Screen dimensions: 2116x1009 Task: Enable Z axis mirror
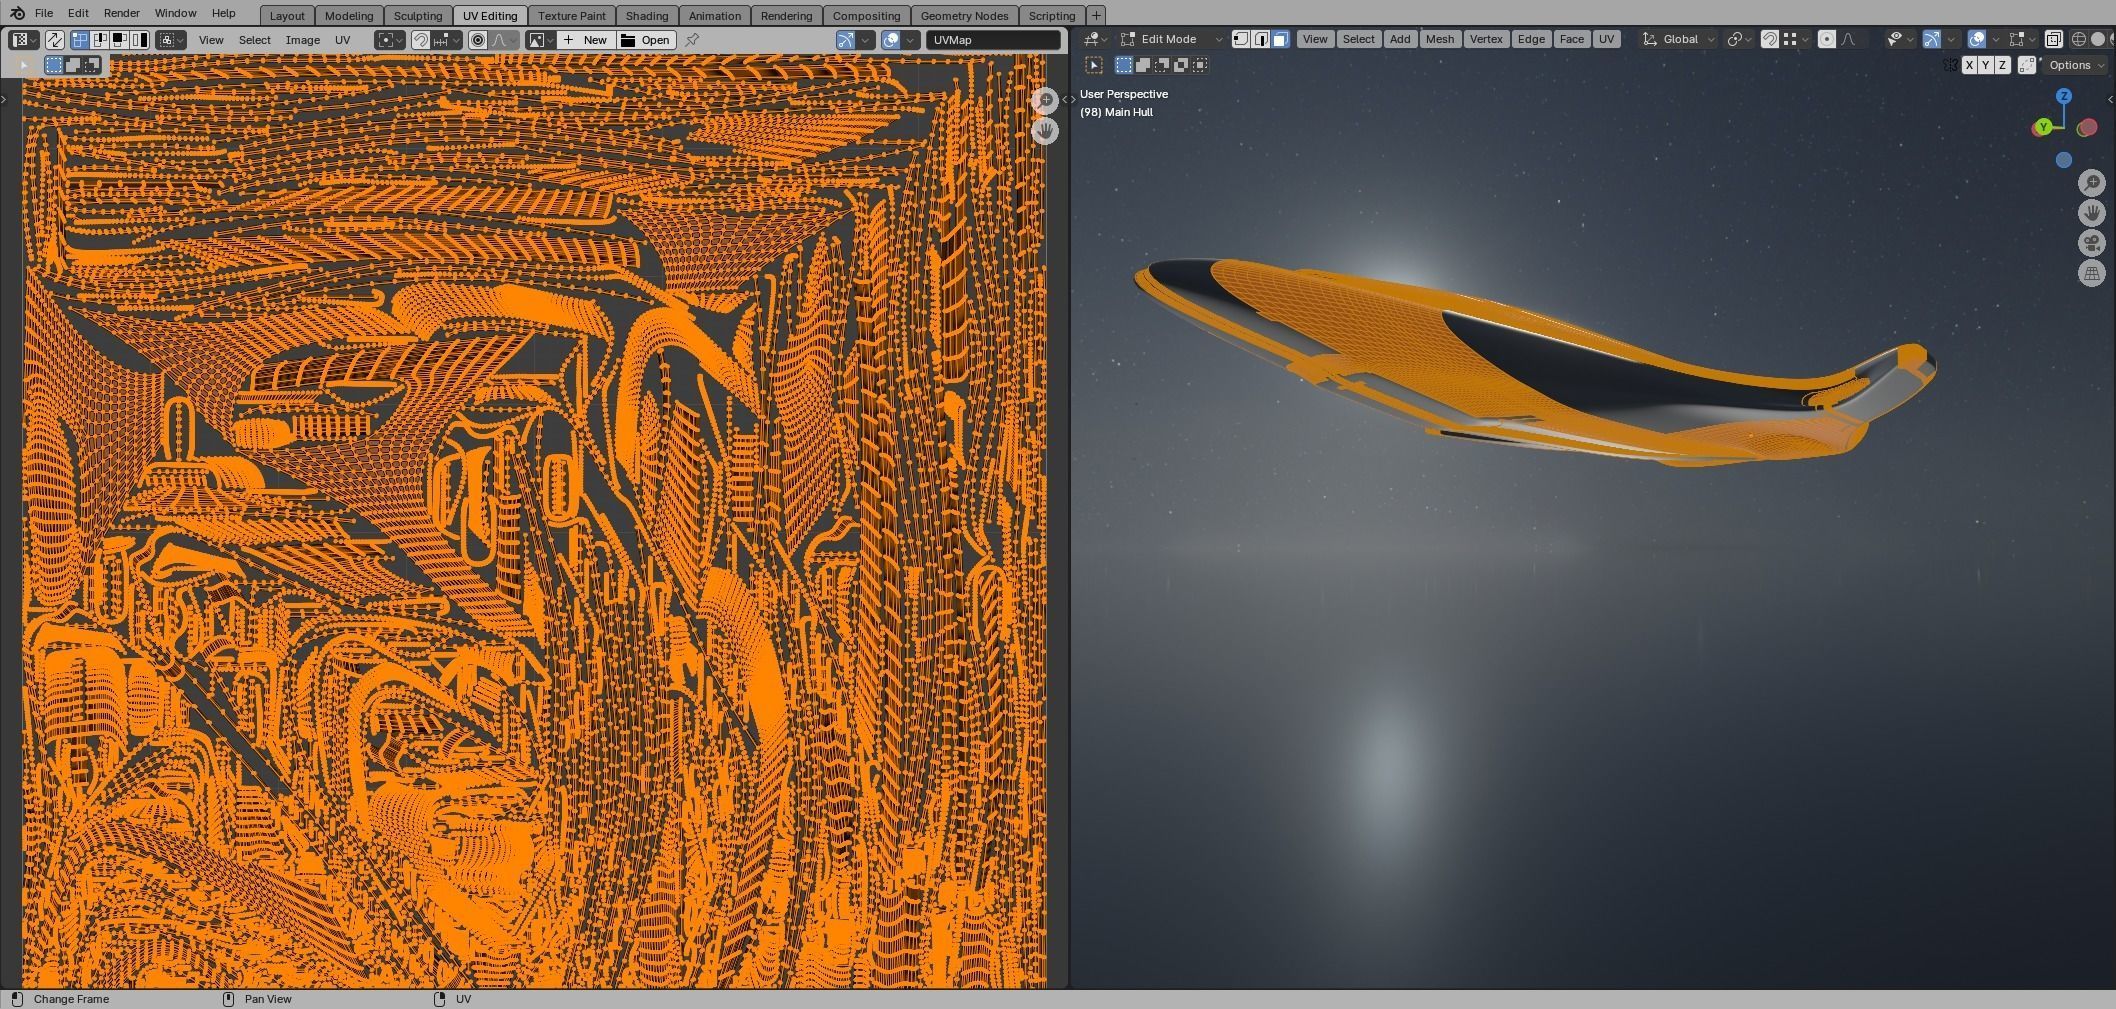click(x=2002, y=65)
